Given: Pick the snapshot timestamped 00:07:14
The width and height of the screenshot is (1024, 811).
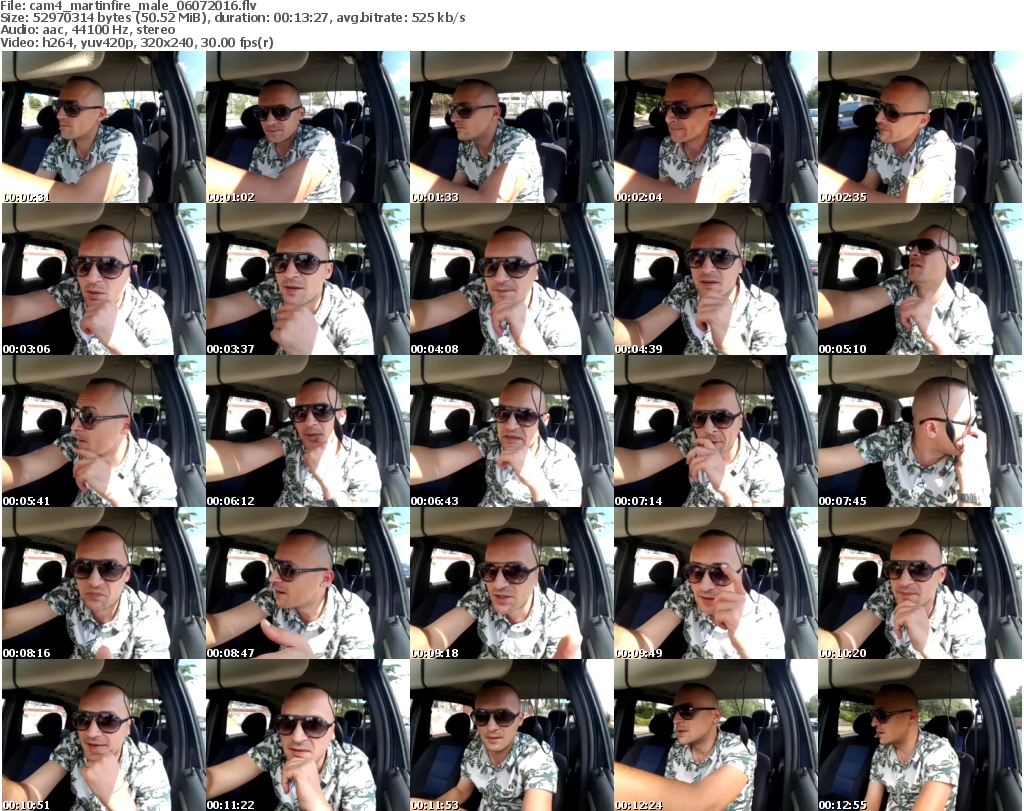Looking at the screenshot, I should 715,431.
